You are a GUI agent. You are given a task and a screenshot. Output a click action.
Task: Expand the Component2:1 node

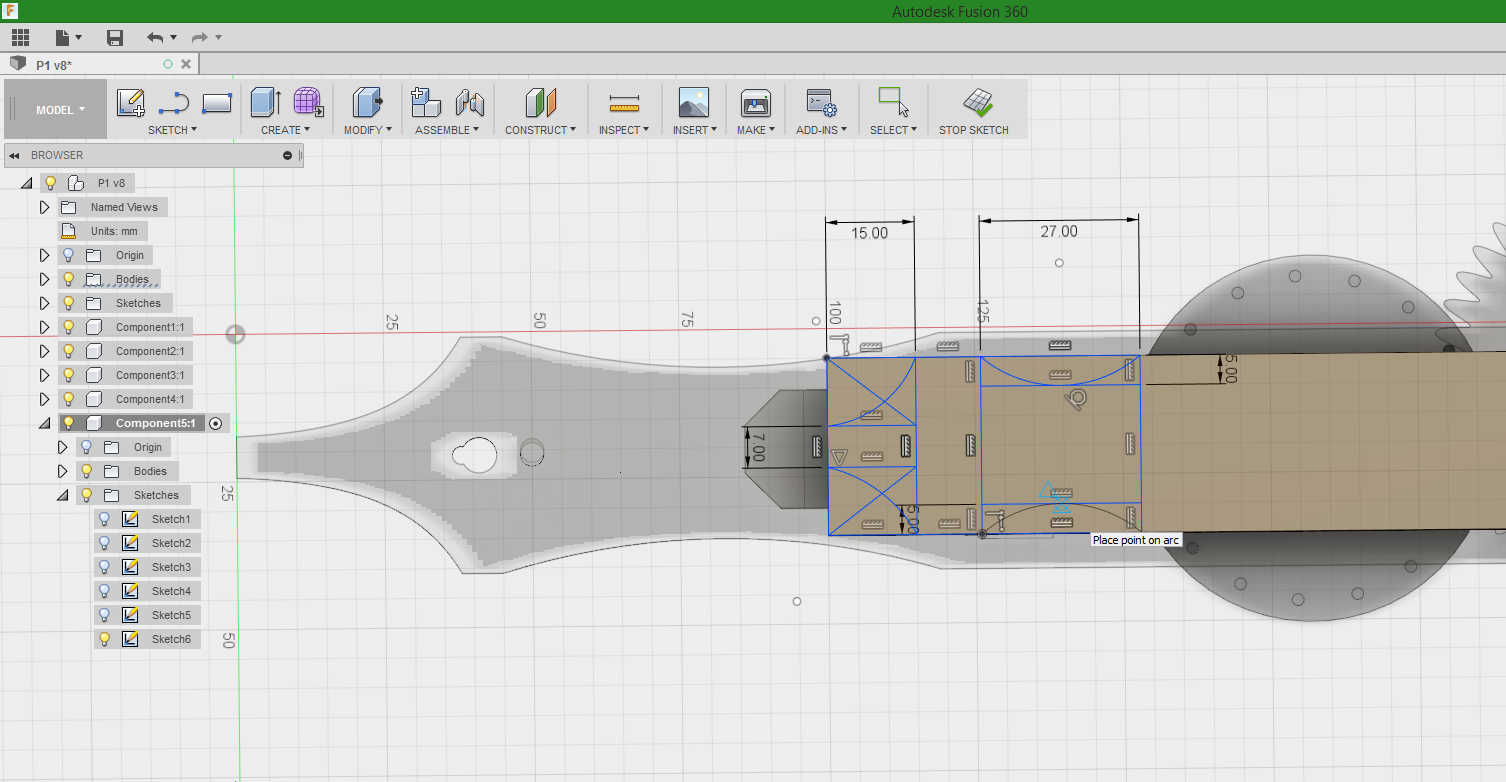click(44, 351)
